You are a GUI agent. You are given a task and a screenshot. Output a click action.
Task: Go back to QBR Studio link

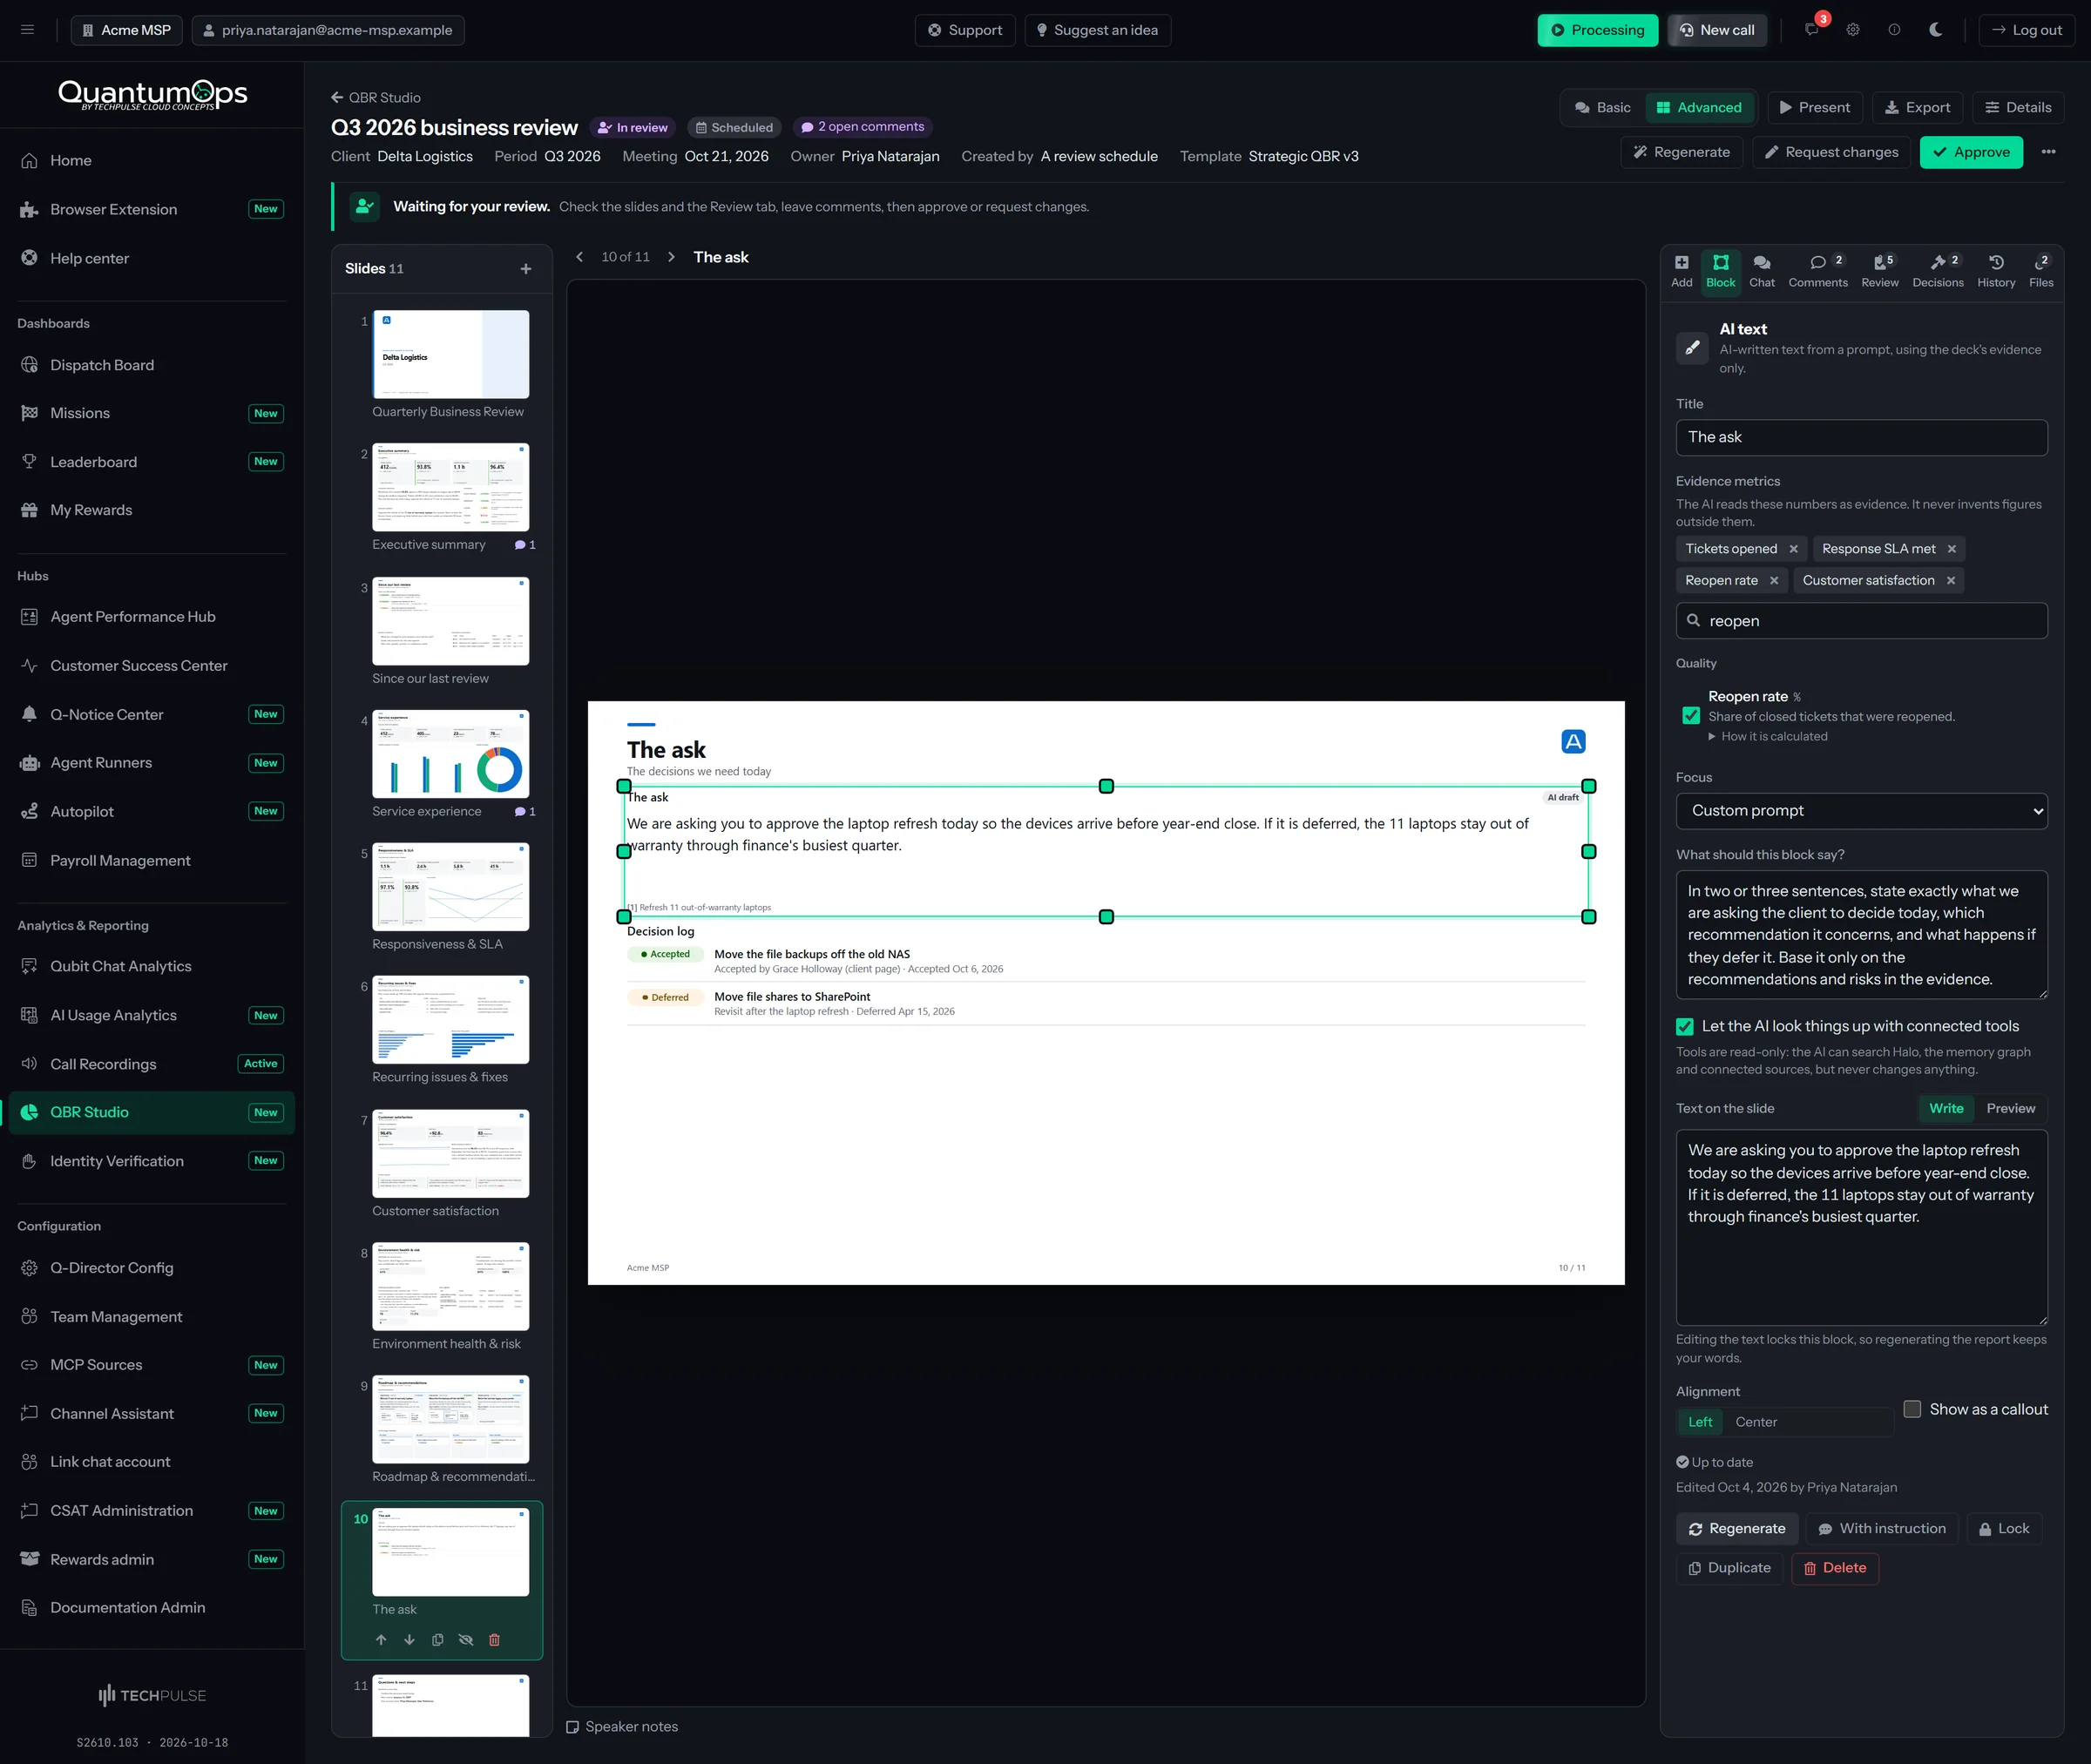pos(376,98)
